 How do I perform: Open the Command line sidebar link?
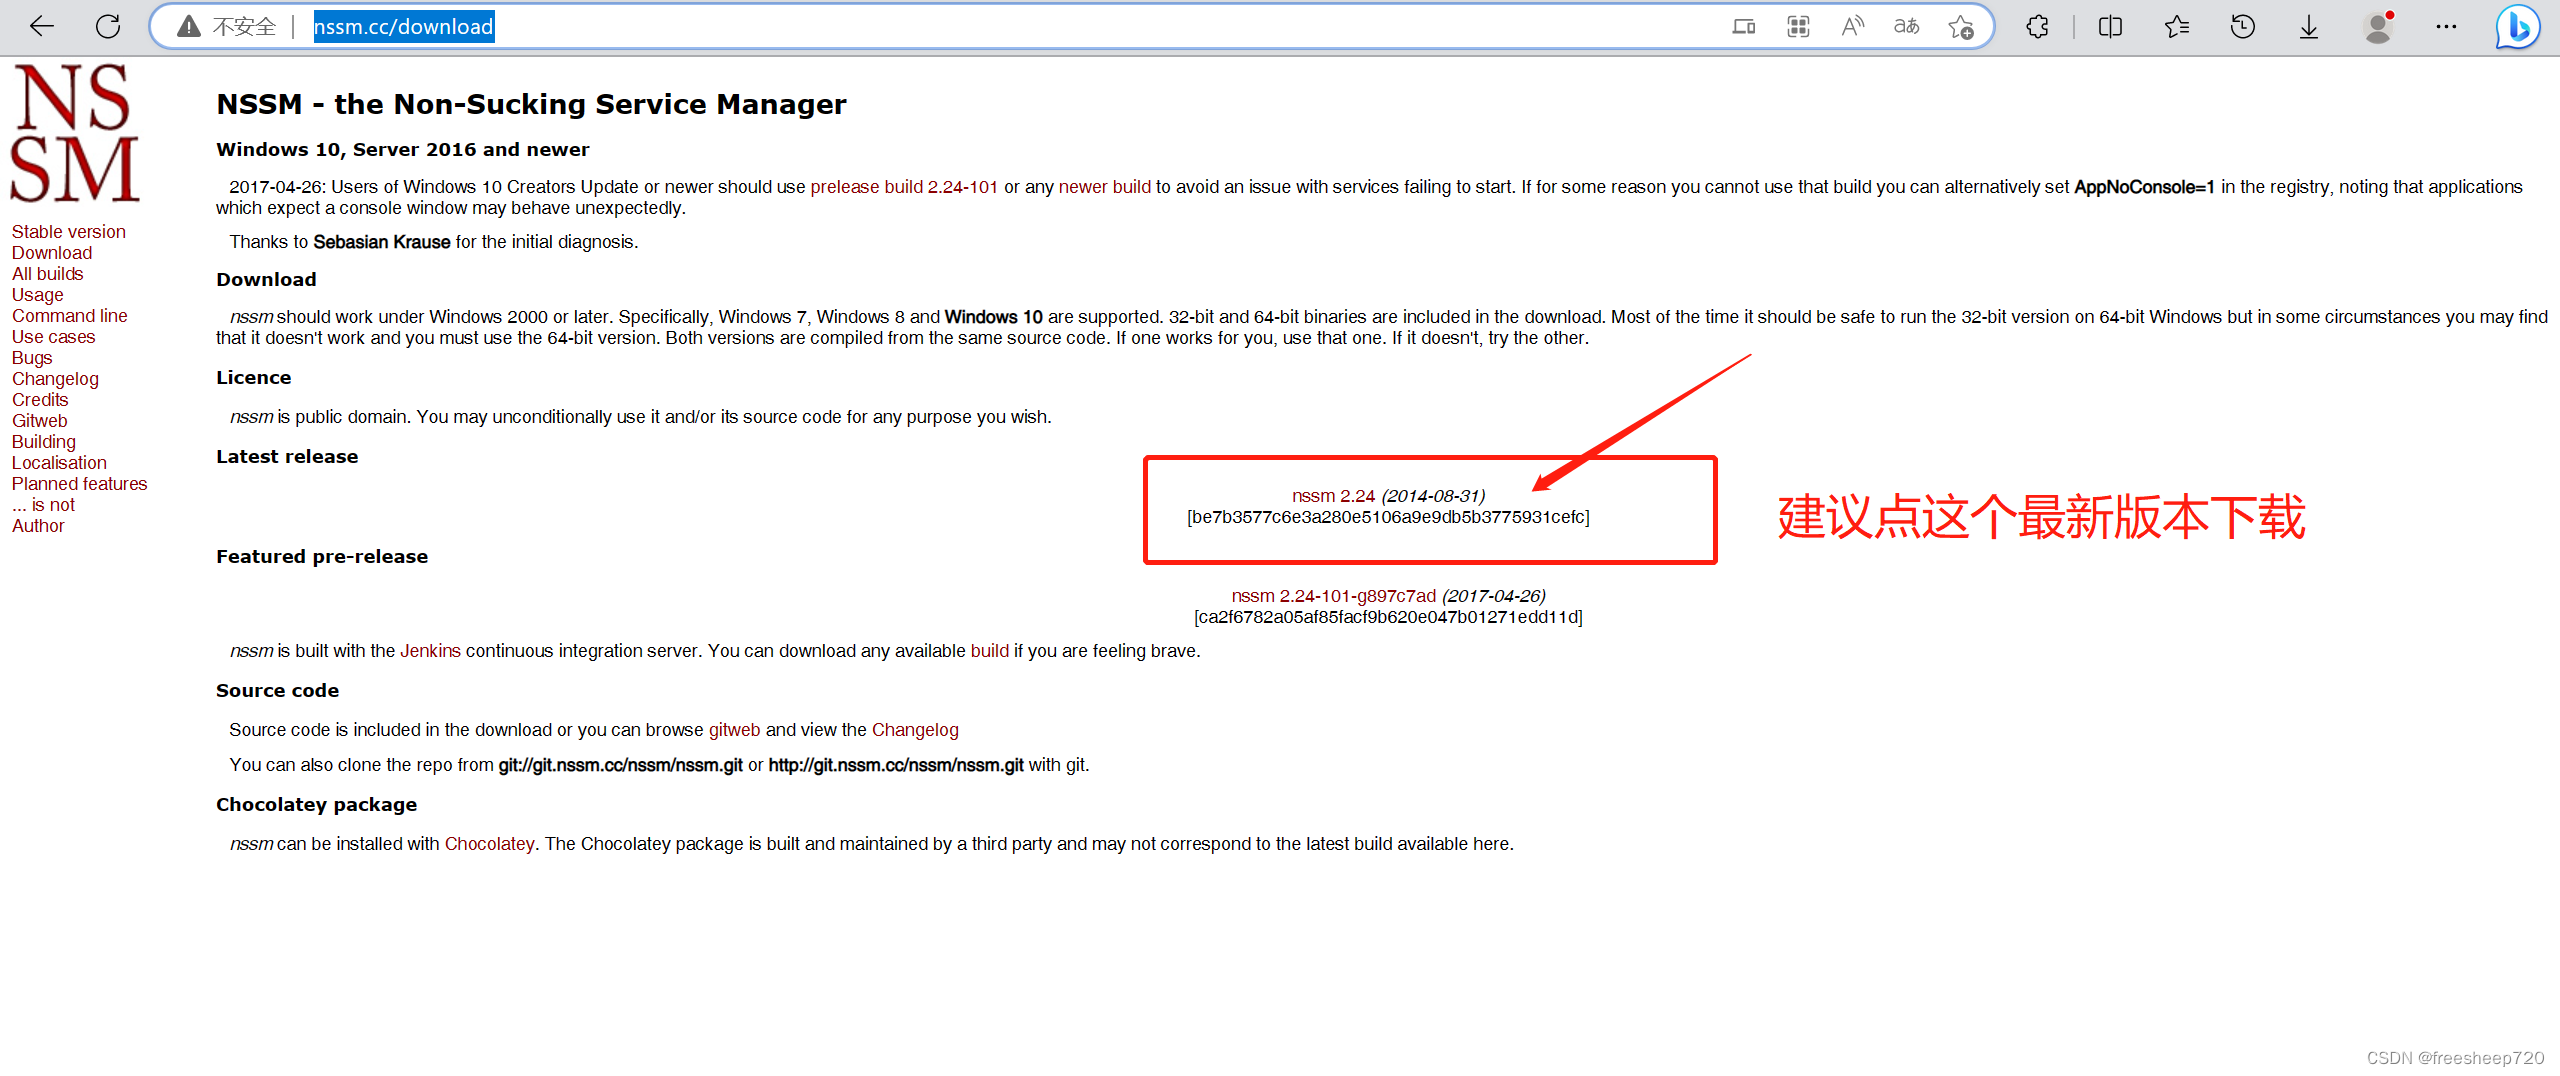pos(70,316)
